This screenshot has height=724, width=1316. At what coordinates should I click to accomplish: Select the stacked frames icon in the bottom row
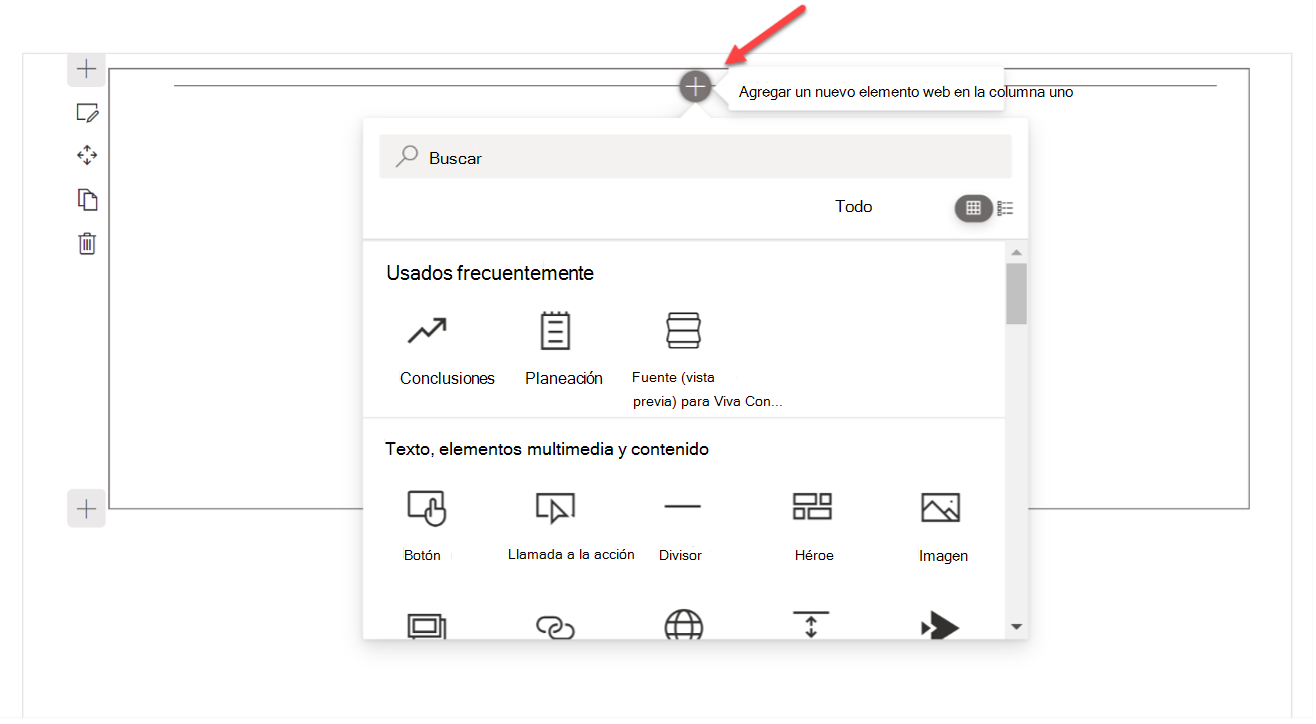[x=426, y=626]
